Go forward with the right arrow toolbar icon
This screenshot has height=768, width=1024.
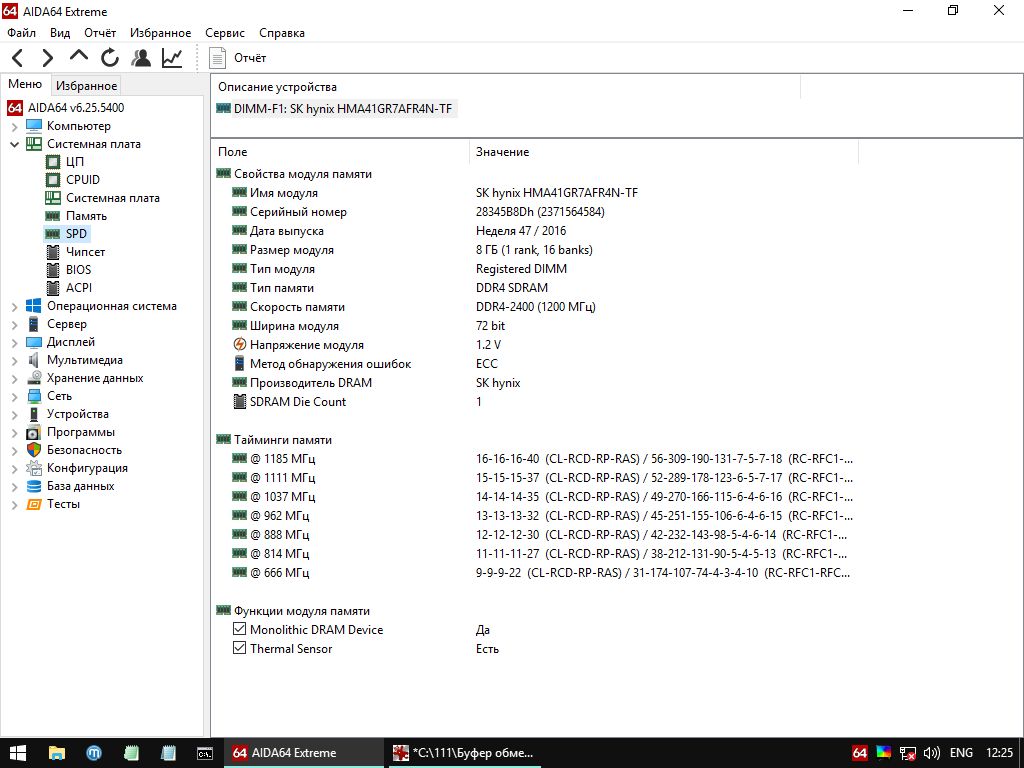click(48, 58)
